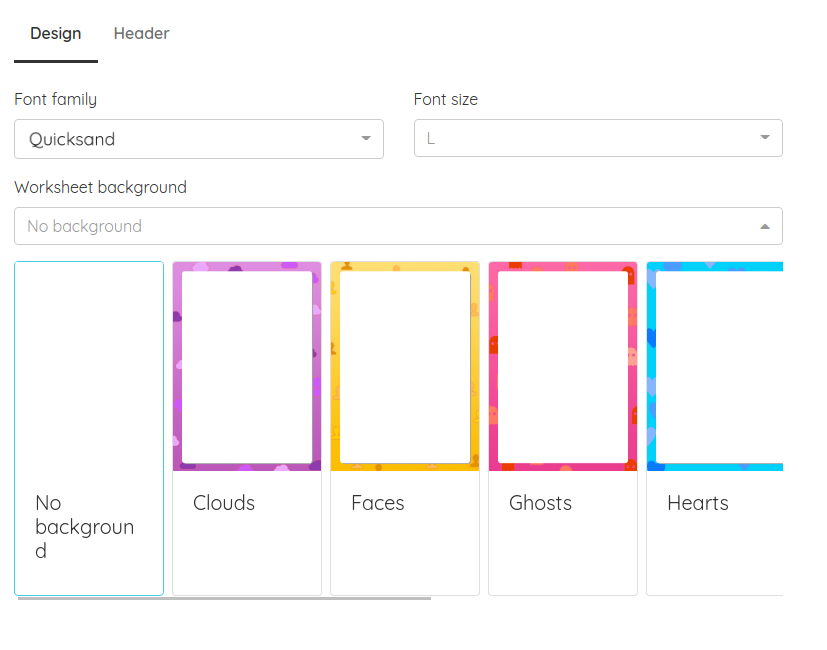Click the No background placeholder text
Viewport: 827px width, 650px height.
[x=85, y=225]
